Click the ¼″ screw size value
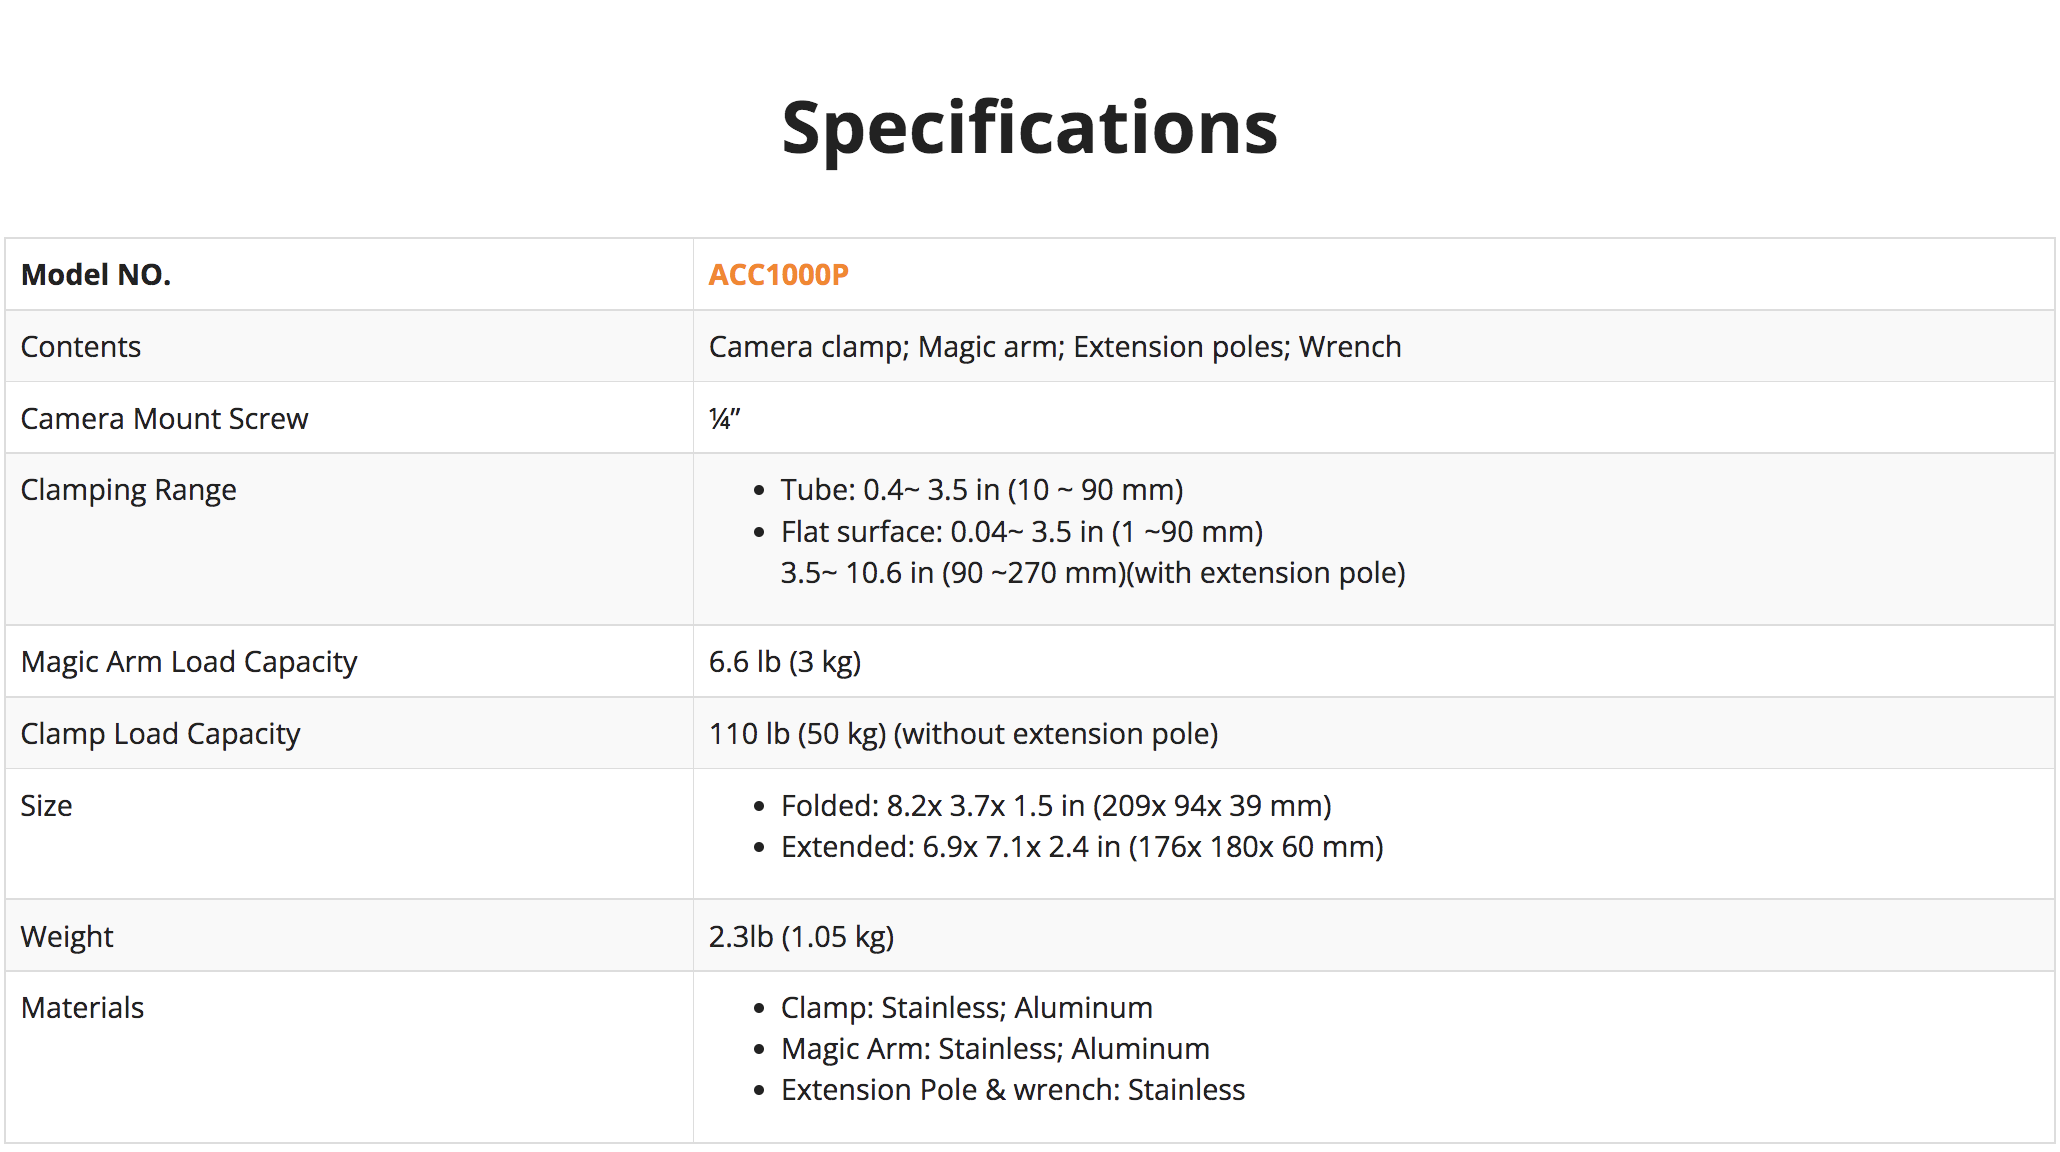Screen dimensions: 2060x1152 (x=724, y=419)
